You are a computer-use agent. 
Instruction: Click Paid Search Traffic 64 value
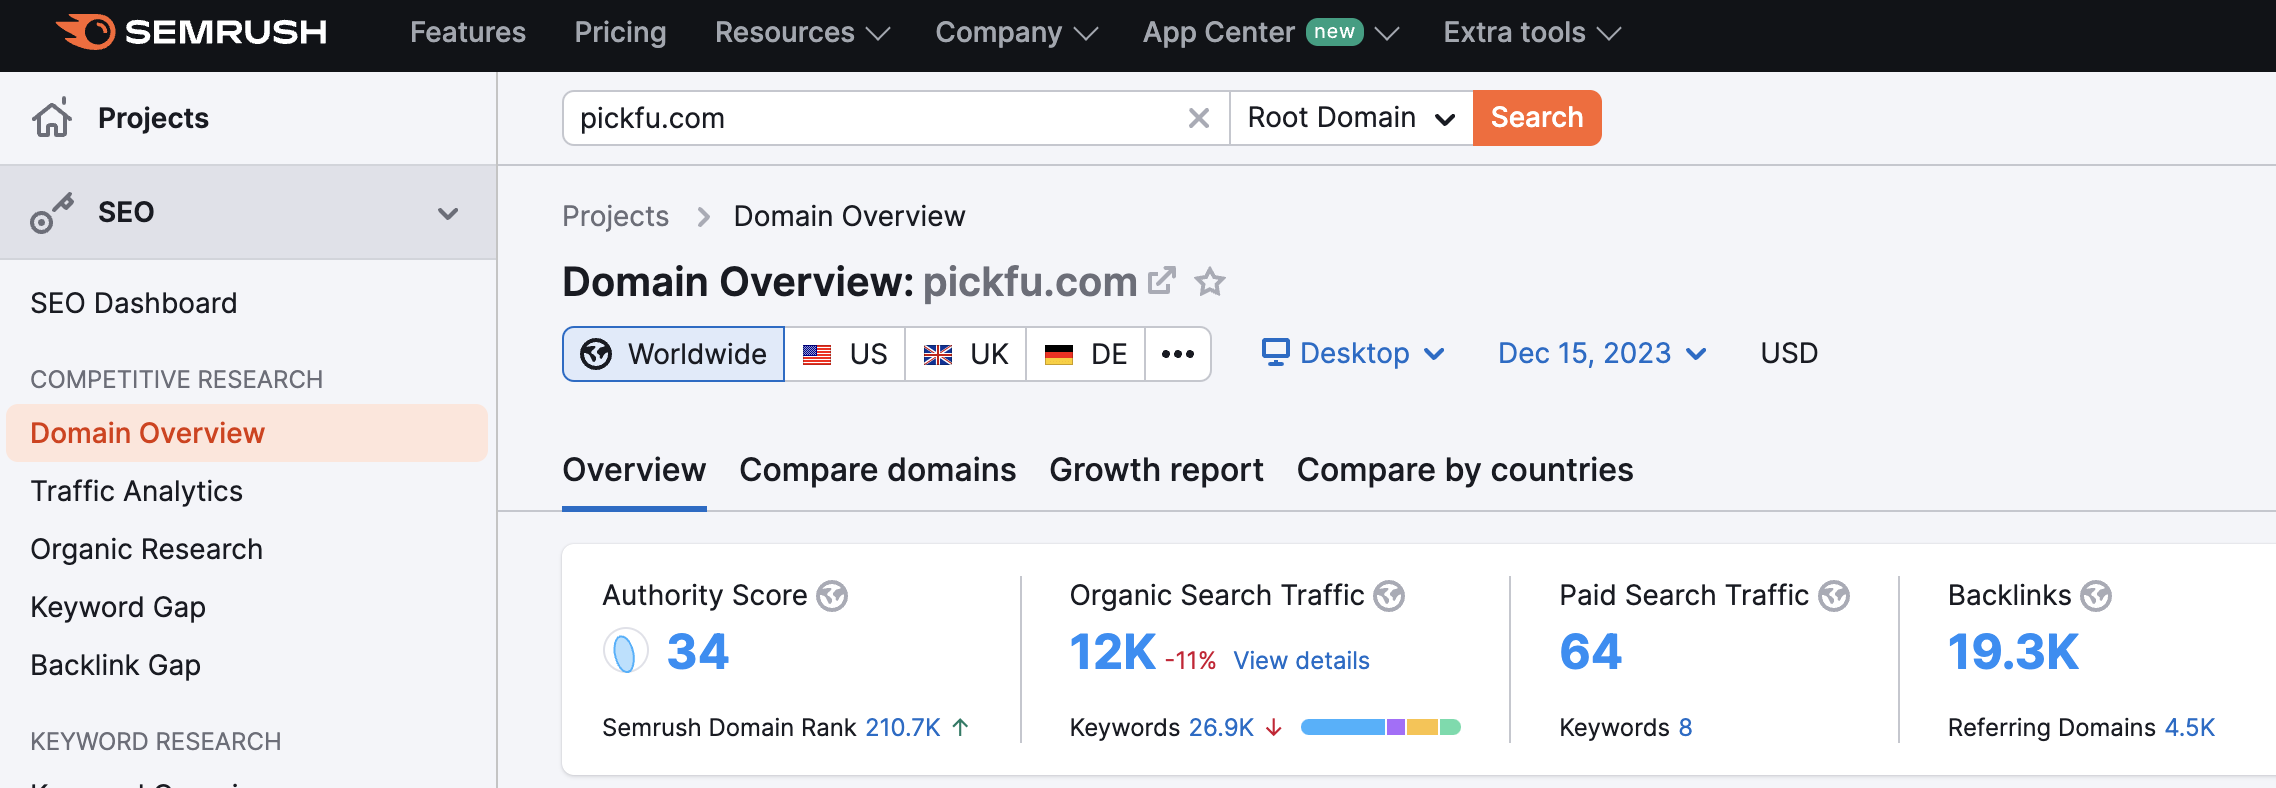[x=1590, y=652]
